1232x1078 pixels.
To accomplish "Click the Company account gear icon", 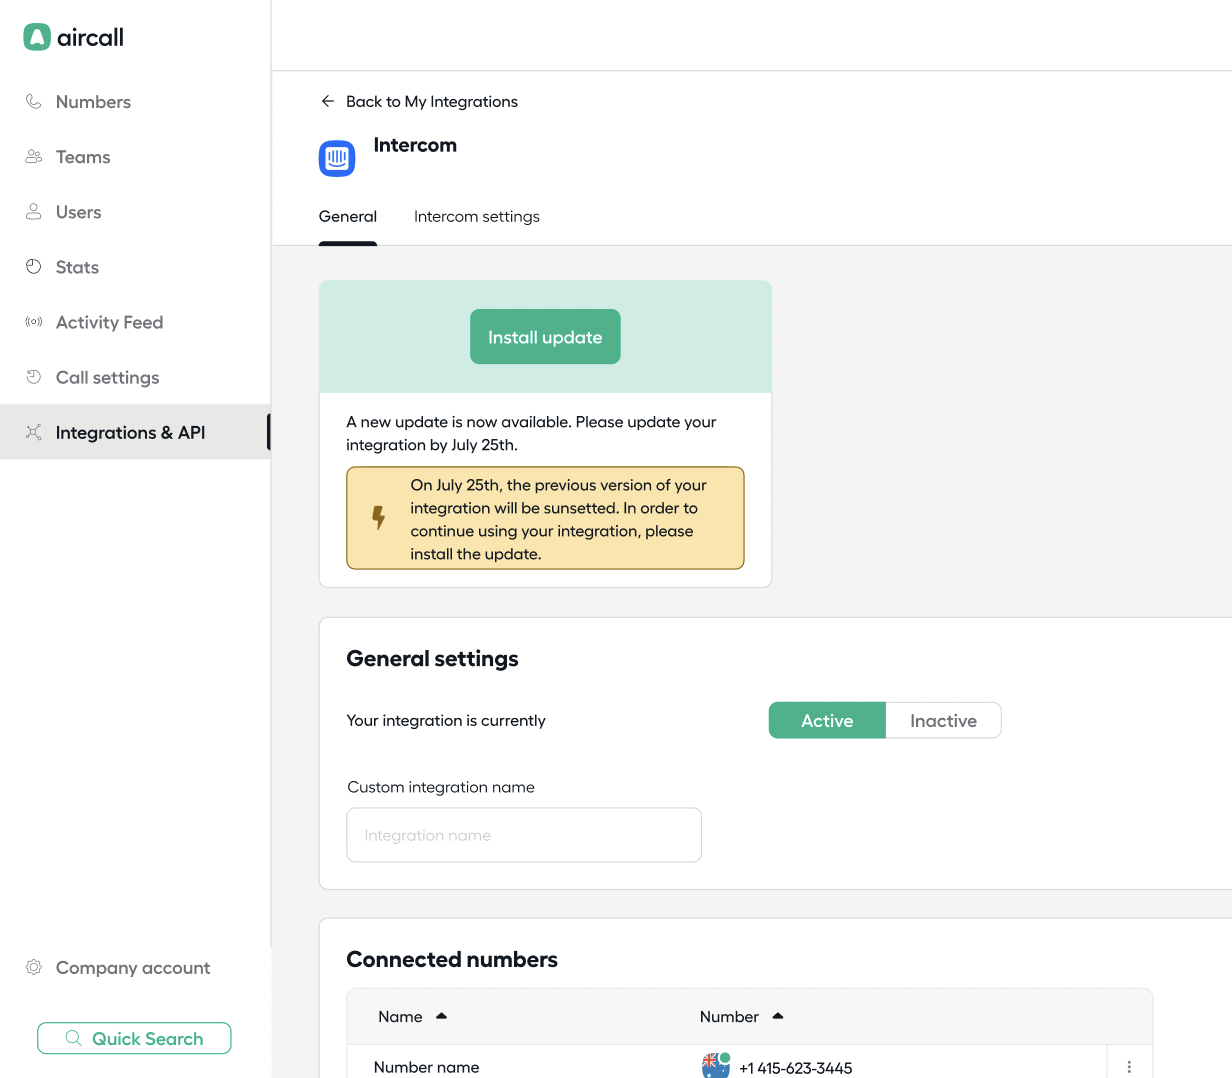I will (34, 967).
